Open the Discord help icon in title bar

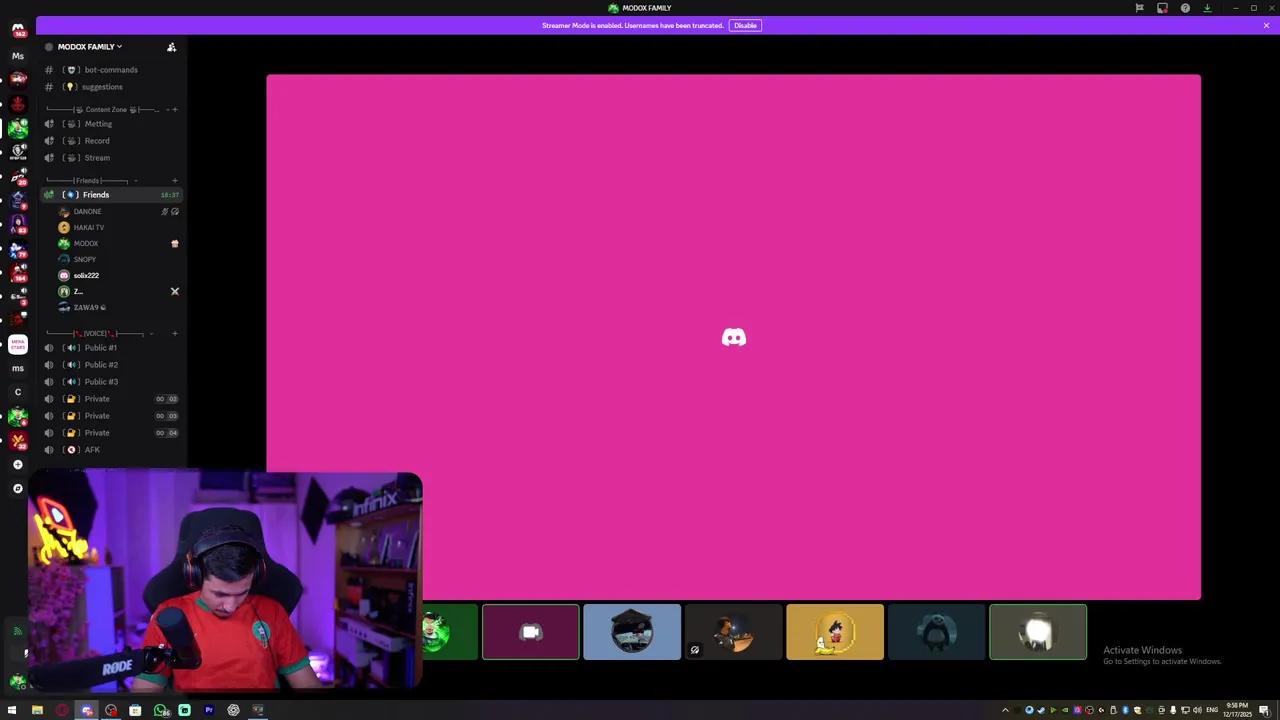(1185, 8)
